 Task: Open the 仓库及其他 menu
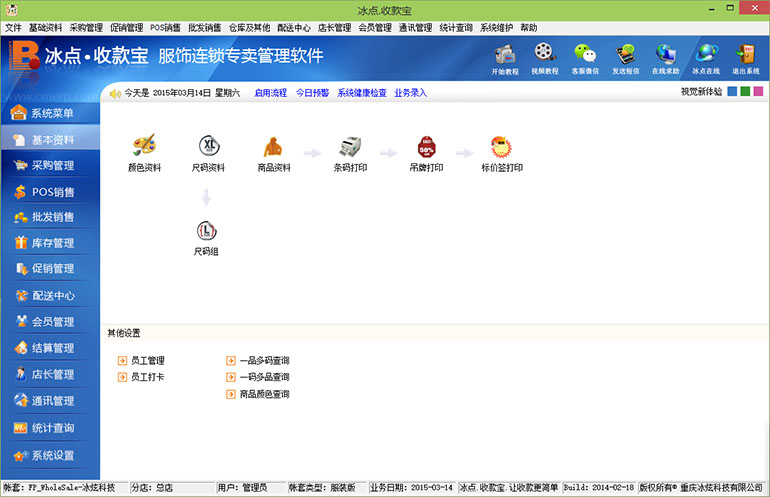click(249, 28)
